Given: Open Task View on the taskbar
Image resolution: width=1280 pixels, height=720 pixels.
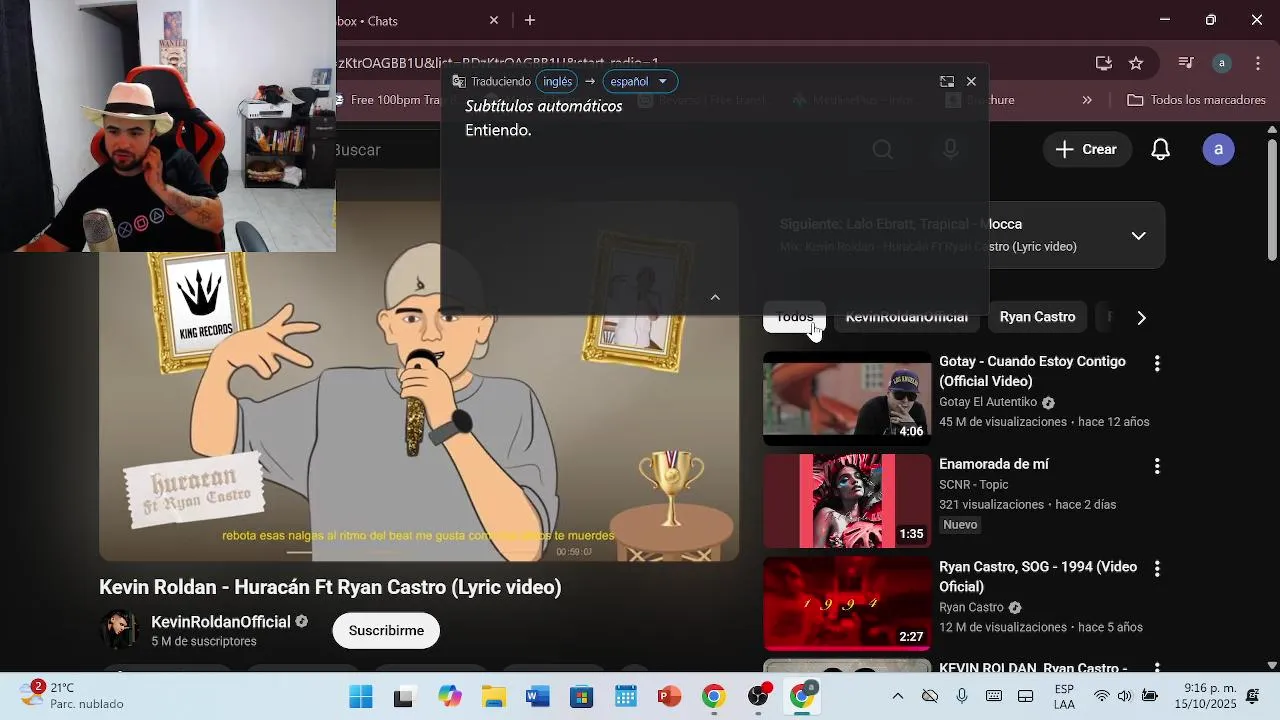Looking at the screenshot, I should (404, 697).
